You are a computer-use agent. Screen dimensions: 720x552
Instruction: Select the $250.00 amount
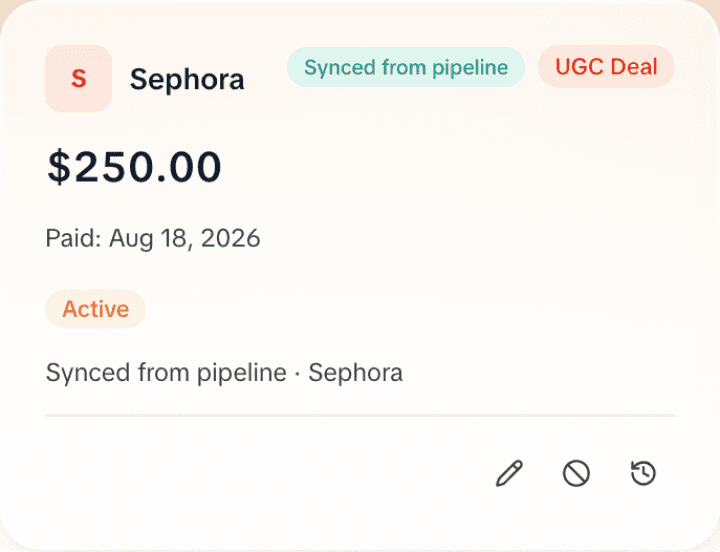(x=134, y=167)
